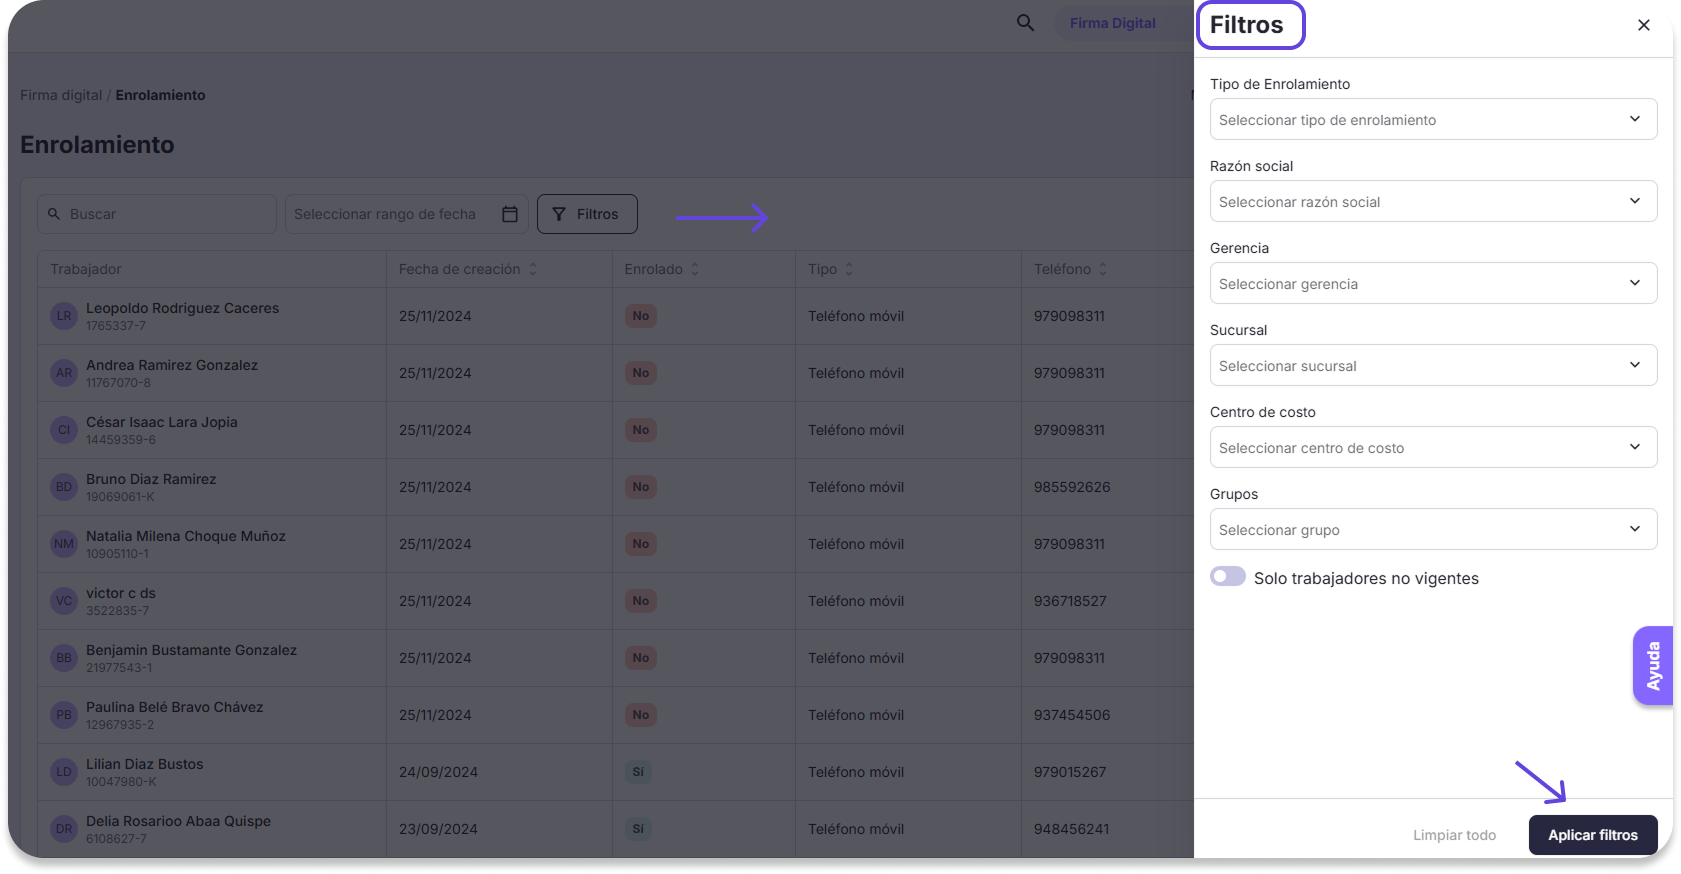Click phone number 985592626
1681x874 pixels.
1072,487
